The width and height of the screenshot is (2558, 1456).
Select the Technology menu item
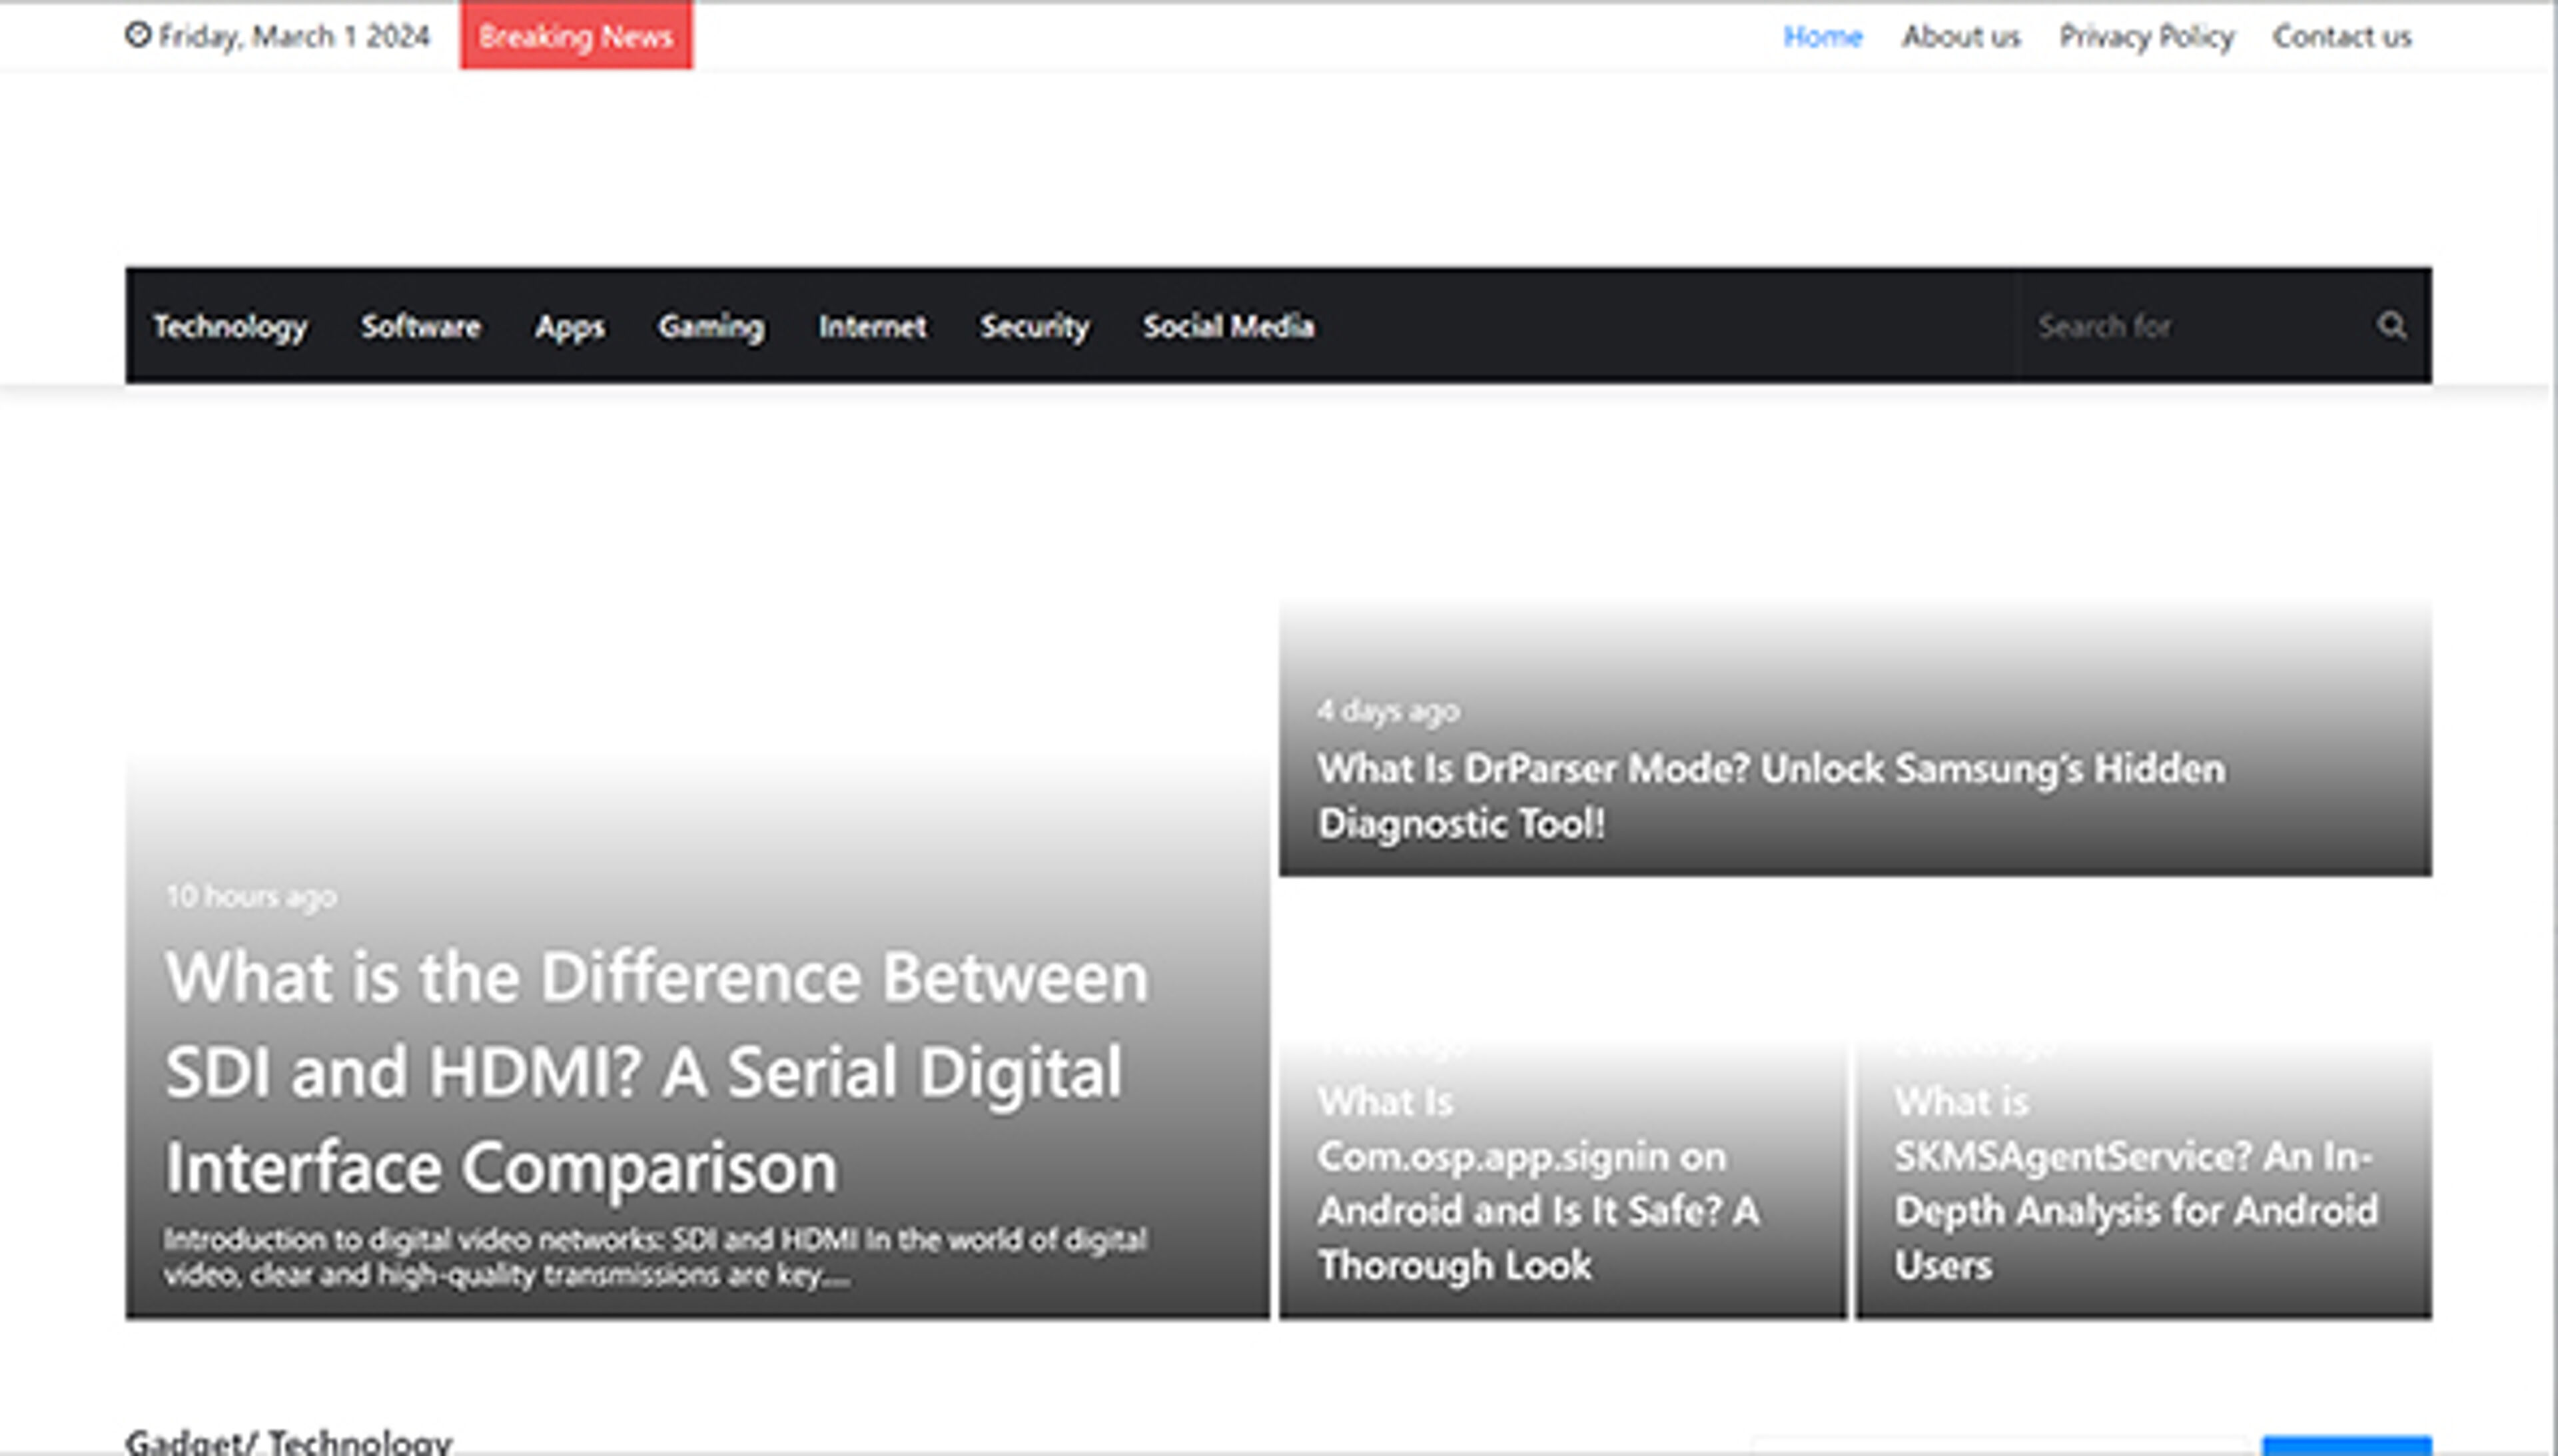(x=230, y=326)
